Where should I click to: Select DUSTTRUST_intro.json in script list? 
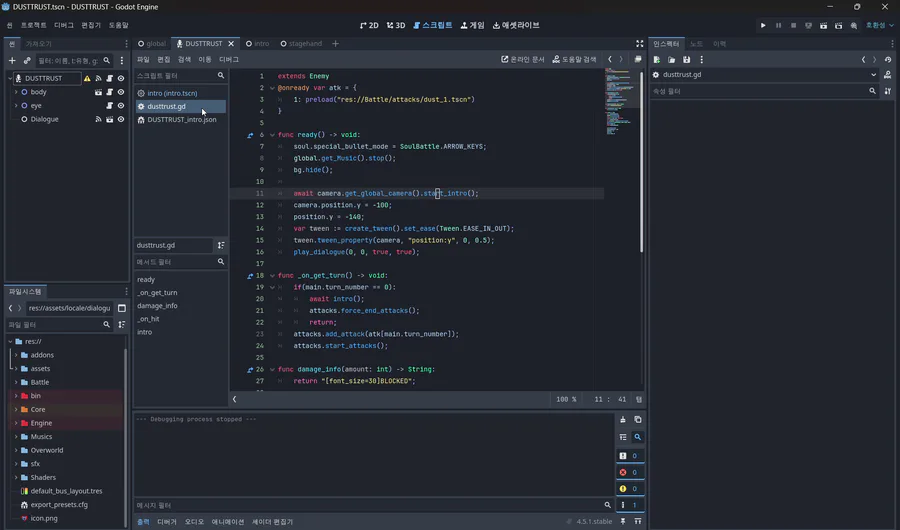[x=180, y=120]
